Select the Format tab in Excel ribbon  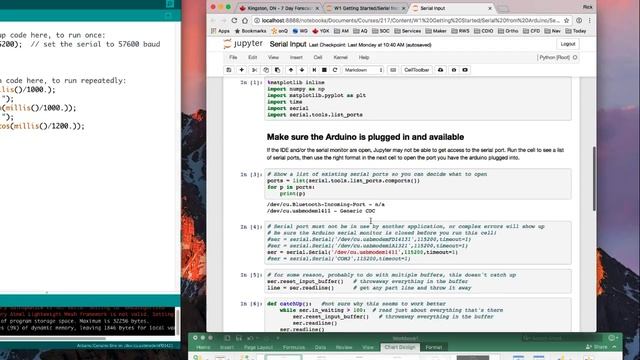(x=433, y=347)
